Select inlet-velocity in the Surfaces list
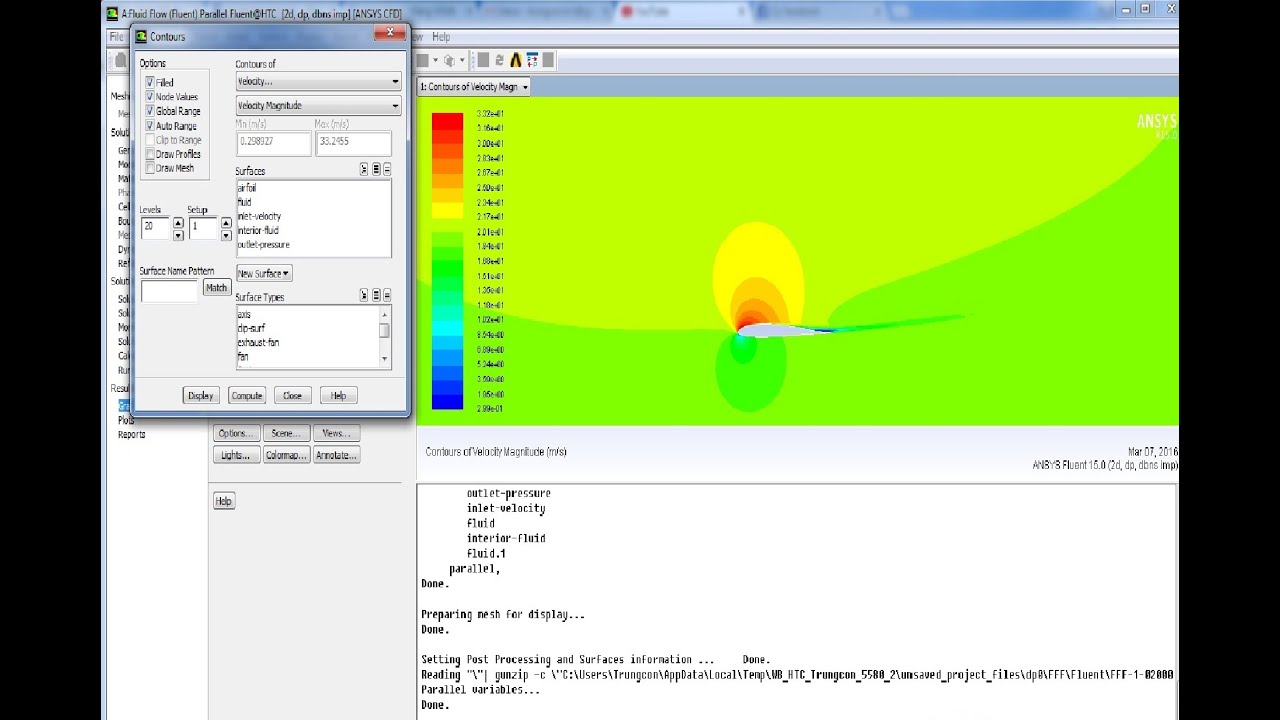This screenshot has width=1280, height=720. (259, 216)
